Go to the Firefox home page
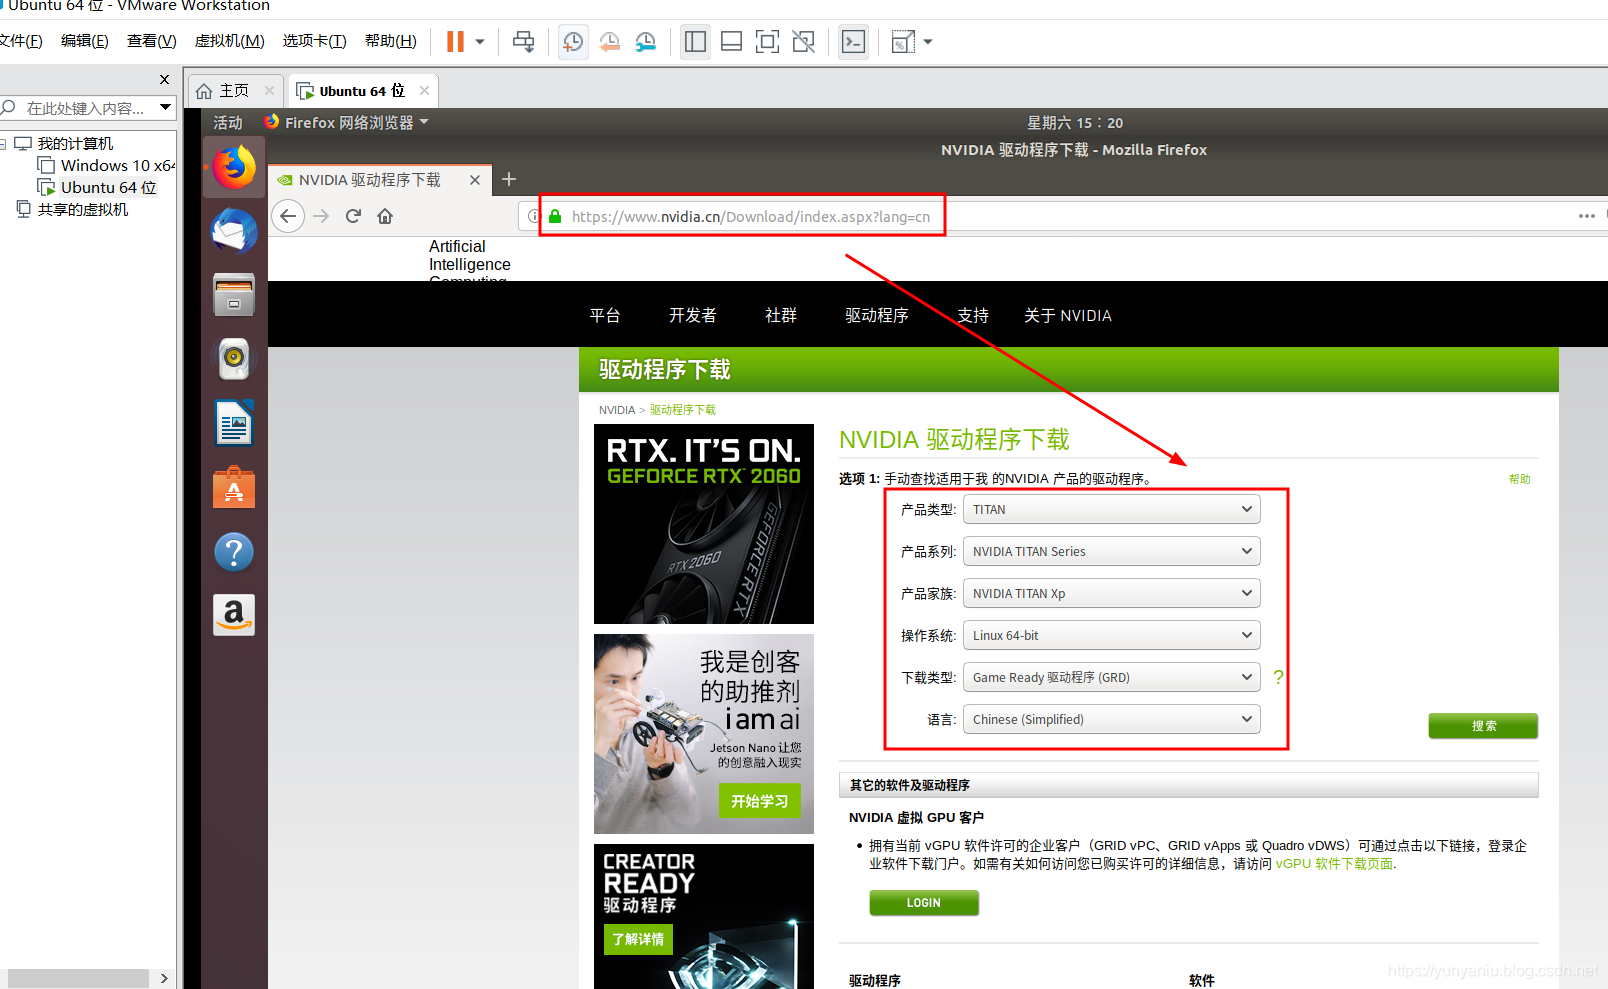This screenshot has width=1608, height=989. point(385,216)
